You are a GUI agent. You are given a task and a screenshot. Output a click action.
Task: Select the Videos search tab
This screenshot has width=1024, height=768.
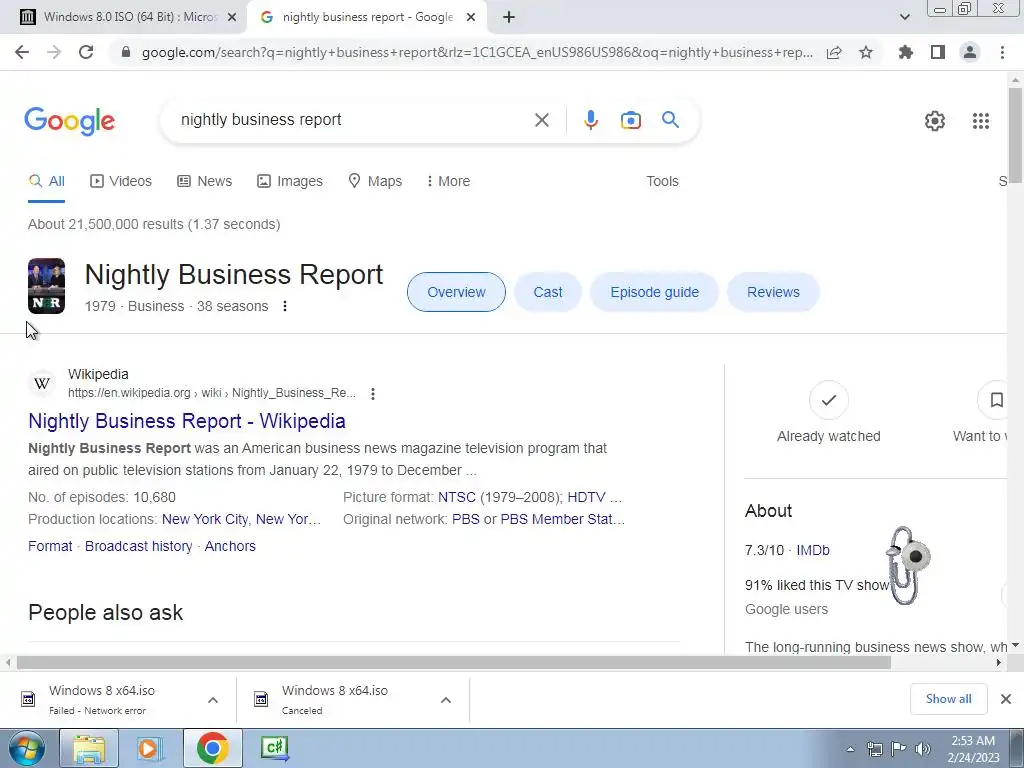pyautogui.click(x=121, y=181)
